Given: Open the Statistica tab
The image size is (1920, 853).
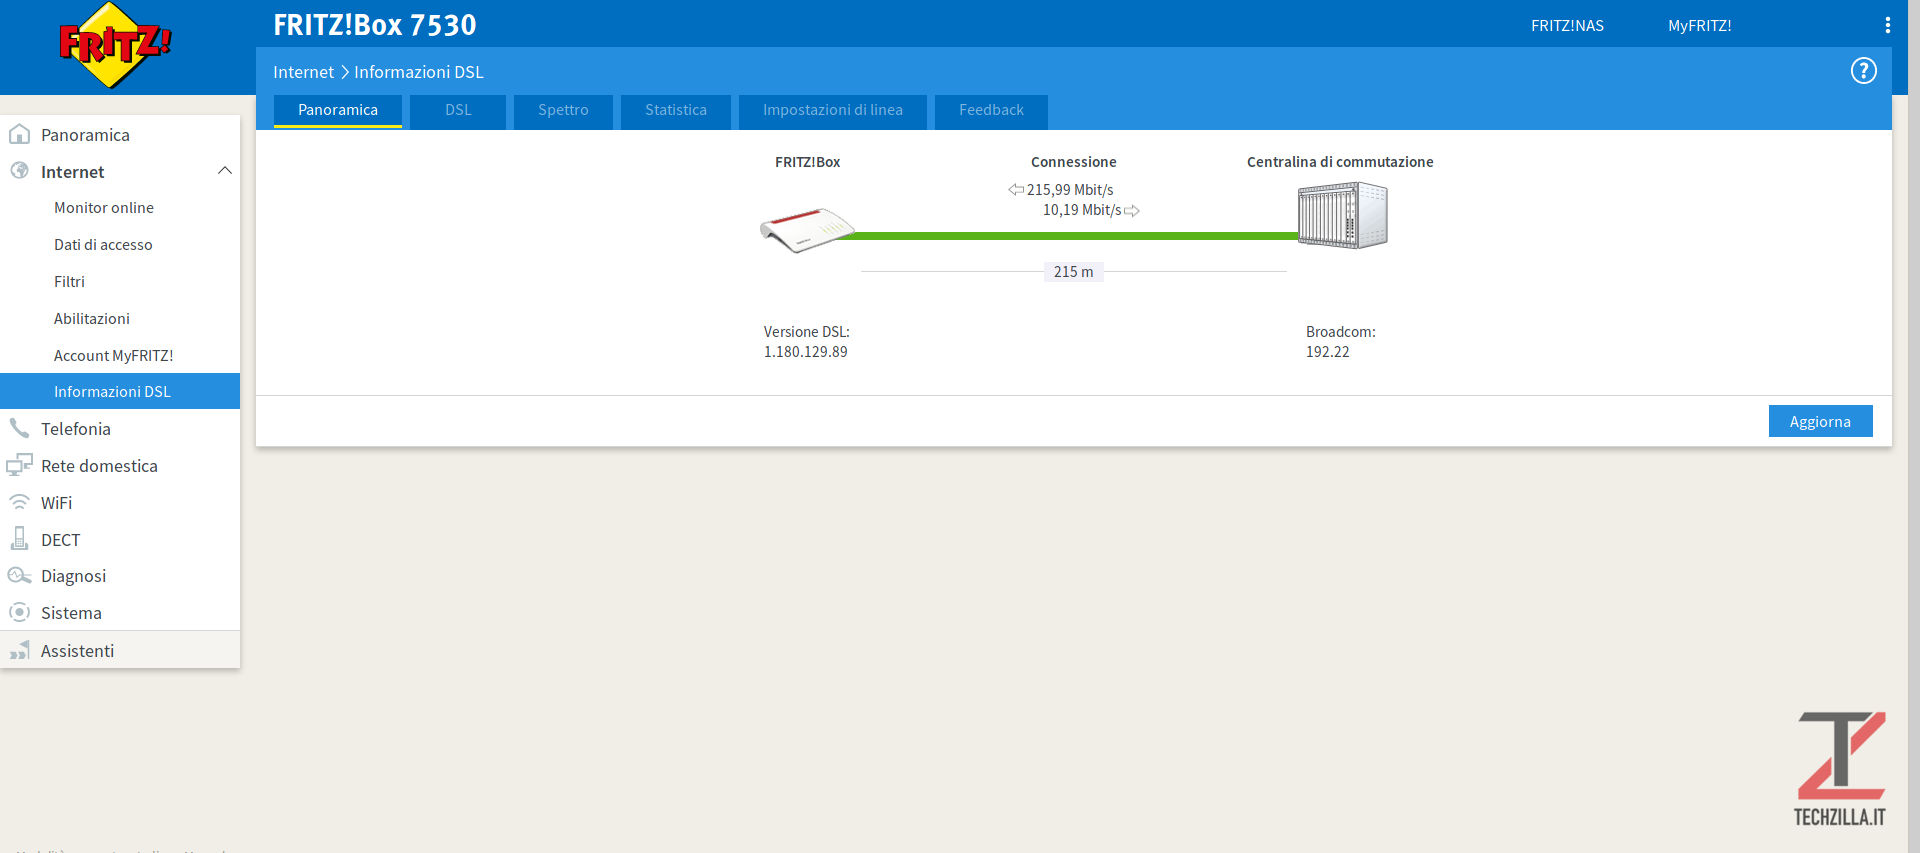Looking at the screenshot, I should point(676,110).
